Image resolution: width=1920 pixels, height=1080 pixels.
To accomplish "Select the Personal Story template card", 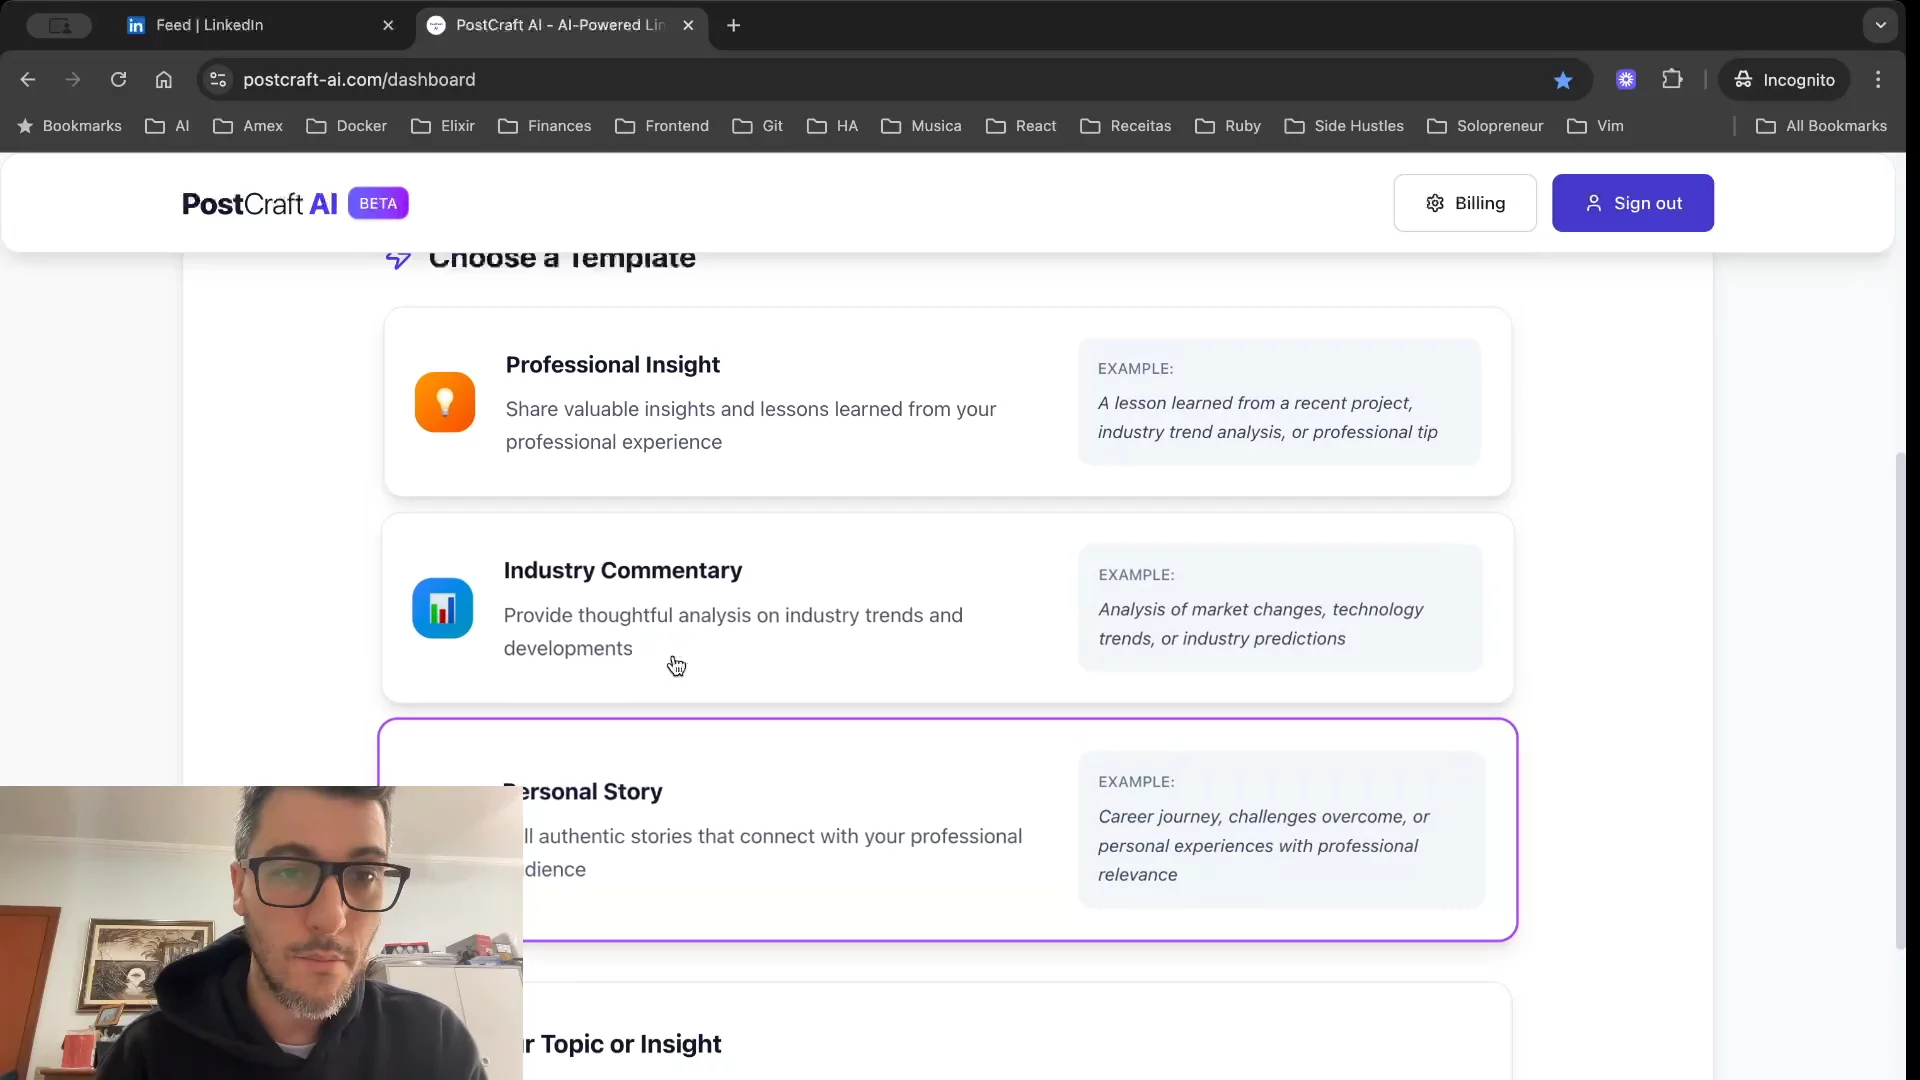I will coord(800,830).
